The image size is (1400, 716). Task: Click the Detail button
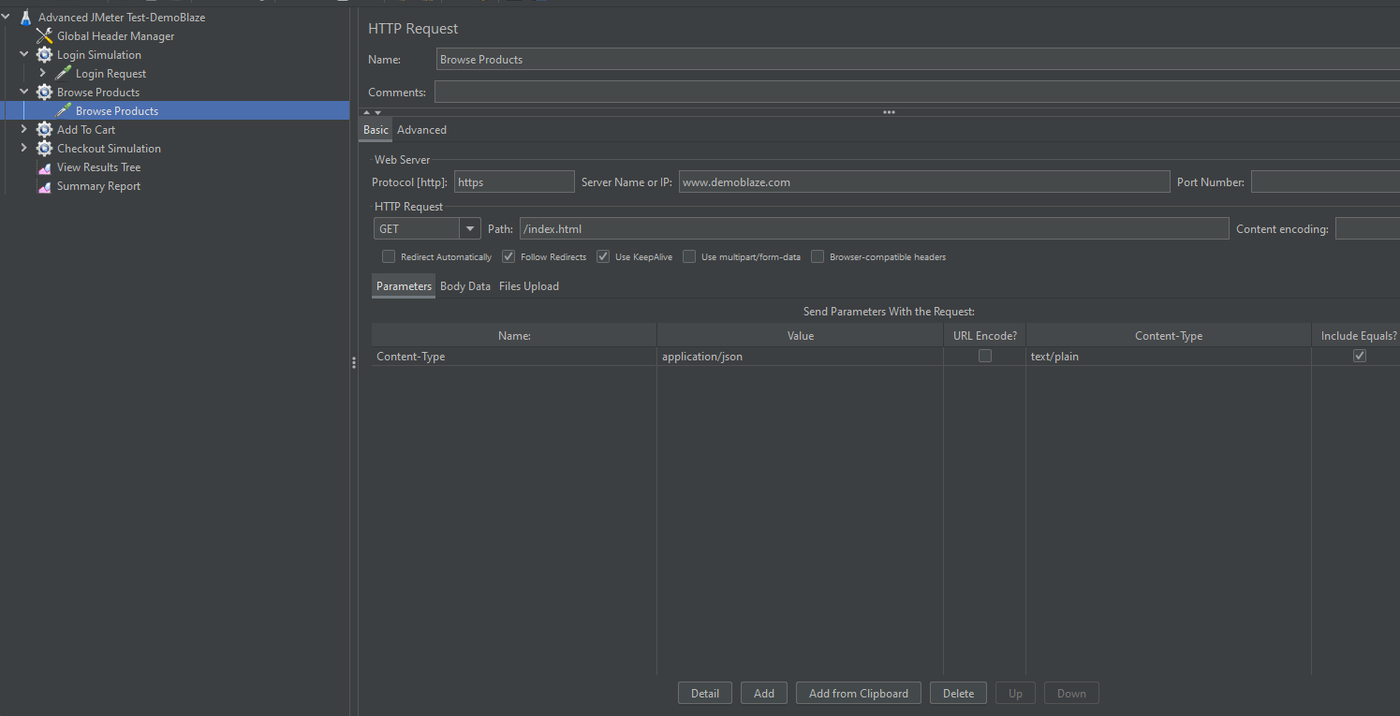point(705,693)
